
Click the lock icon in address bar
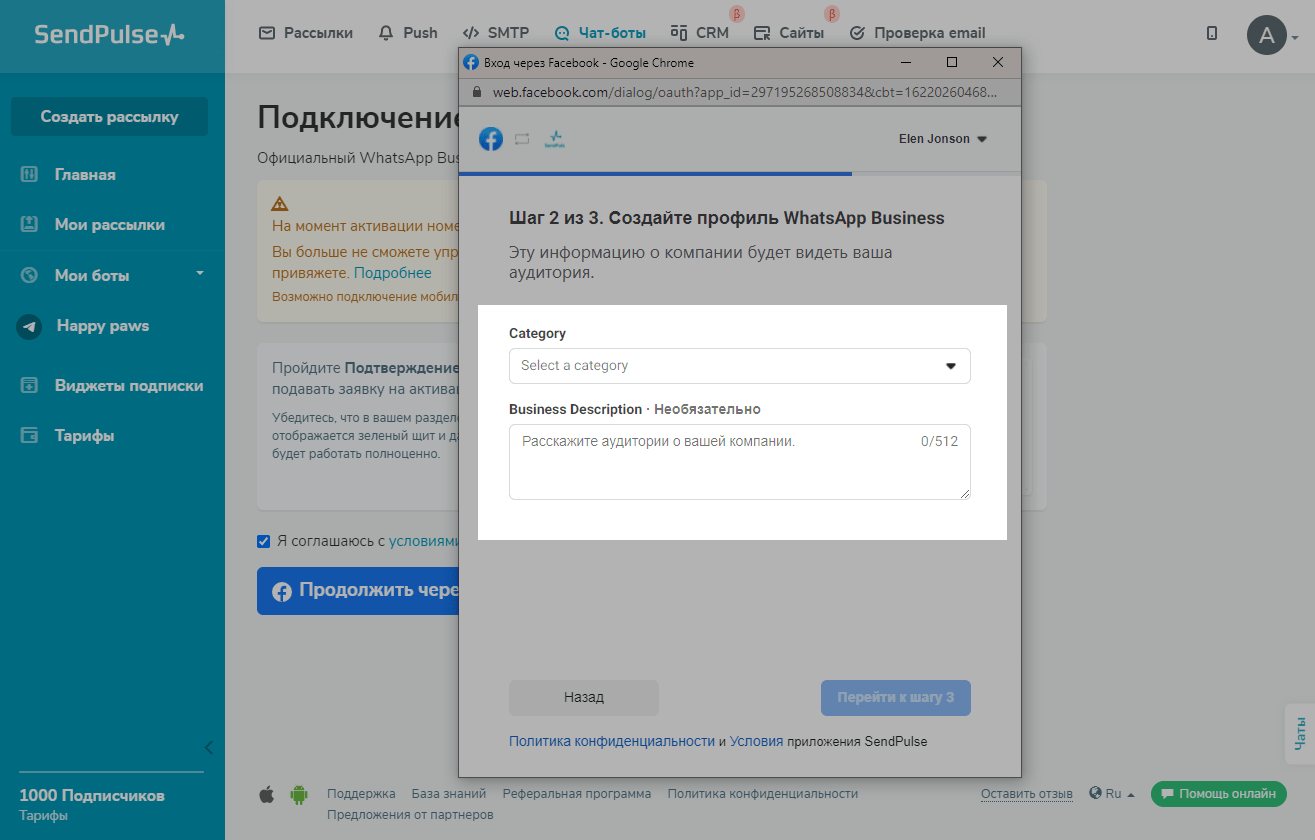coord(475,92)
